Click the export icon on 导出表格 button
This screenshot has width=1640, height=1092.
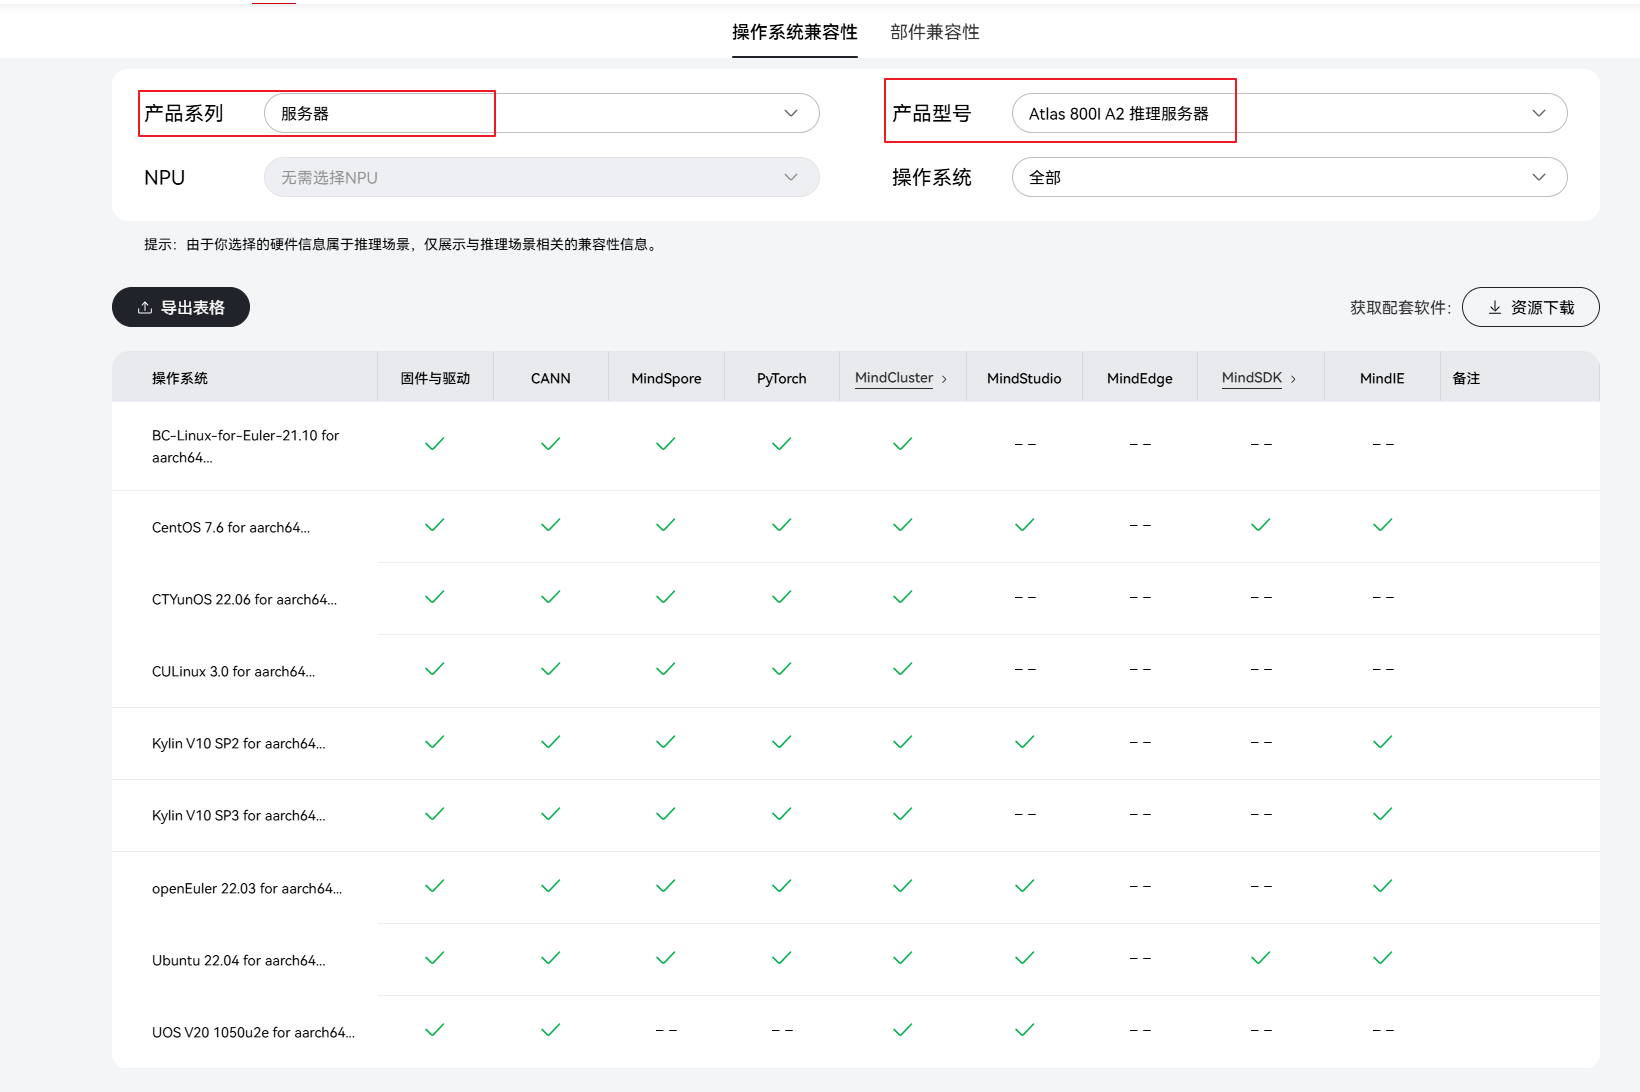(145, 308)
